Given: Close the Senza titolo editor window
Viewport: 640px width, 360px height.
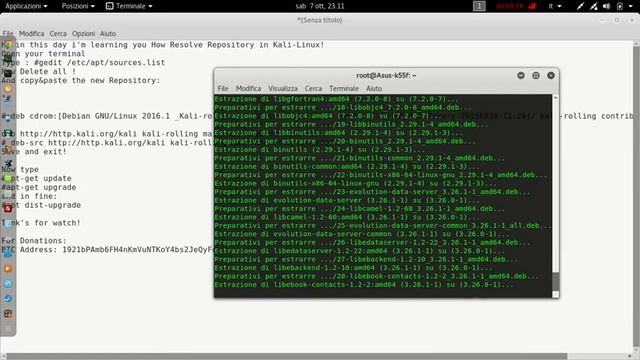Looking at the screenshot, I should coord(631,20).
